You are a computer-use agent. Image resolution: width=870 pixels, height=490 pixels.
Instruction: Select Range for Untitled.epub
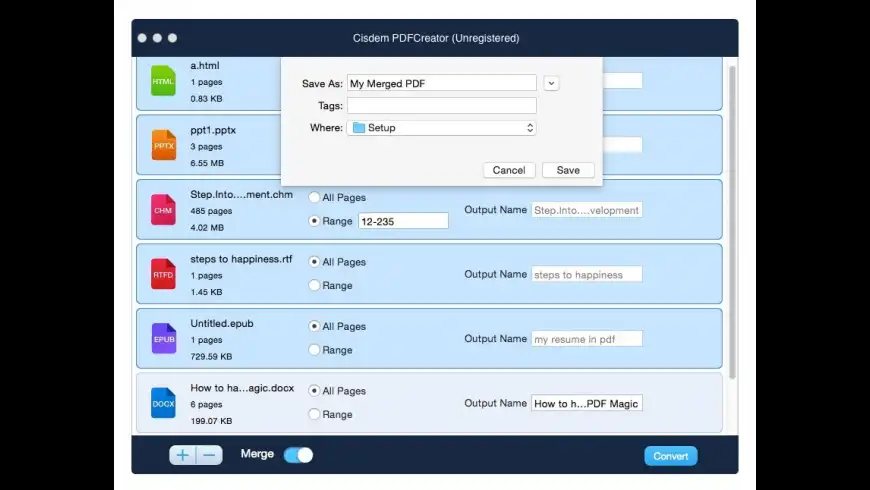coord(314,350)
